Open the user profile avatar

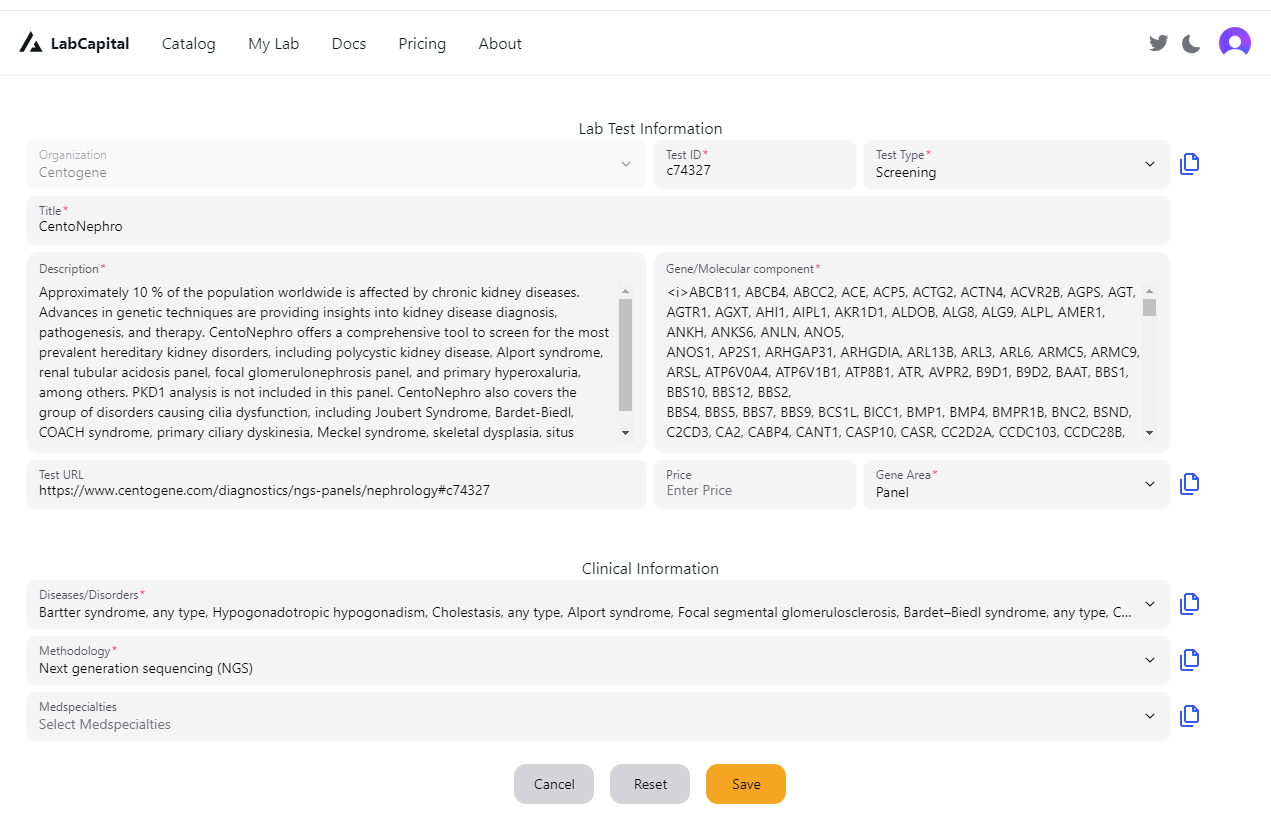point(1235,43)
